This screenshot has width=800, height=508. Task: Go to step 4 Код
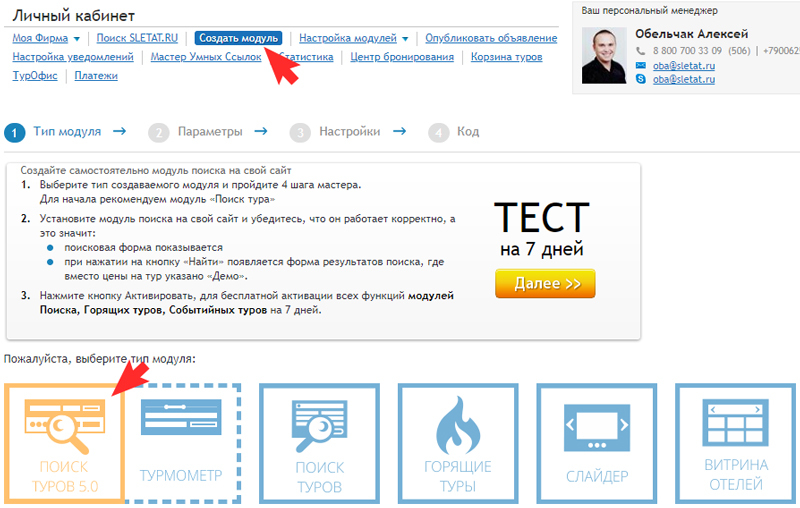(x=454, y=132)
